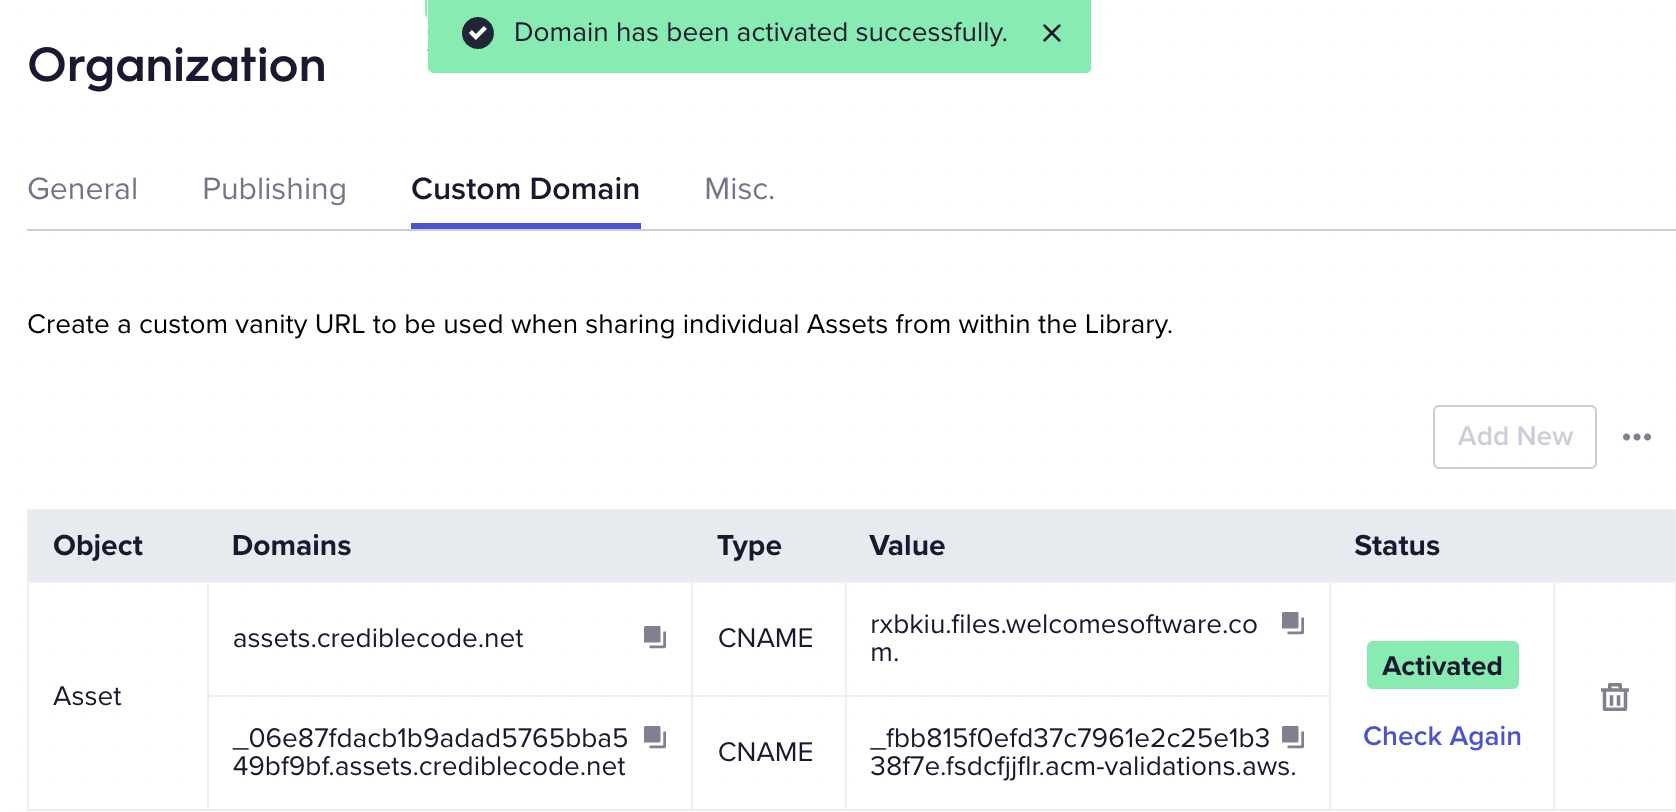Viewport: 1676px width, 812px height.
Task: Select the Custom Domain tab
Action: pos(526,189)
